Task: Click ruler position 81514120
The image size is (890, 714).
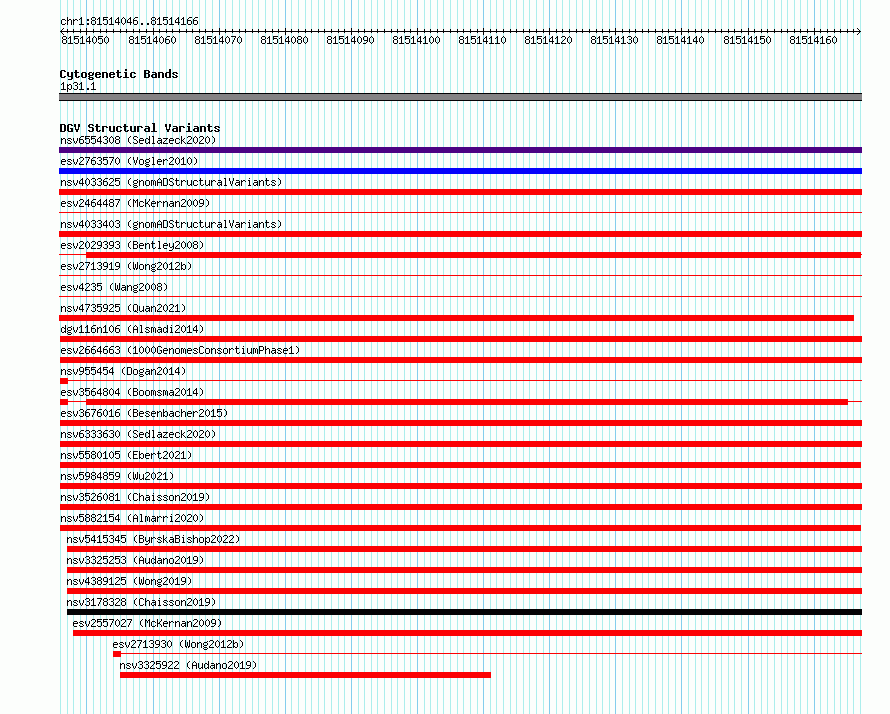Action: point(548,40)
